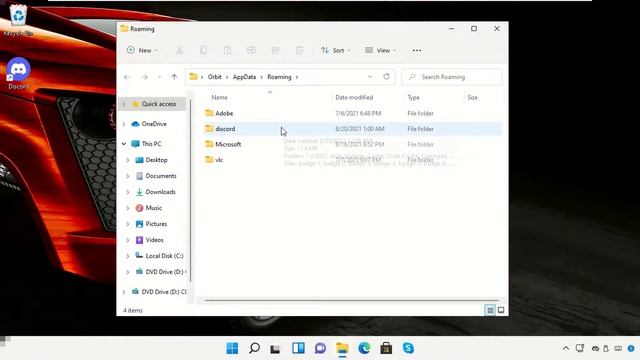Screen dimensions: 640x360
Task: Open recent locations chevron
Action: [x=160, y=77]
